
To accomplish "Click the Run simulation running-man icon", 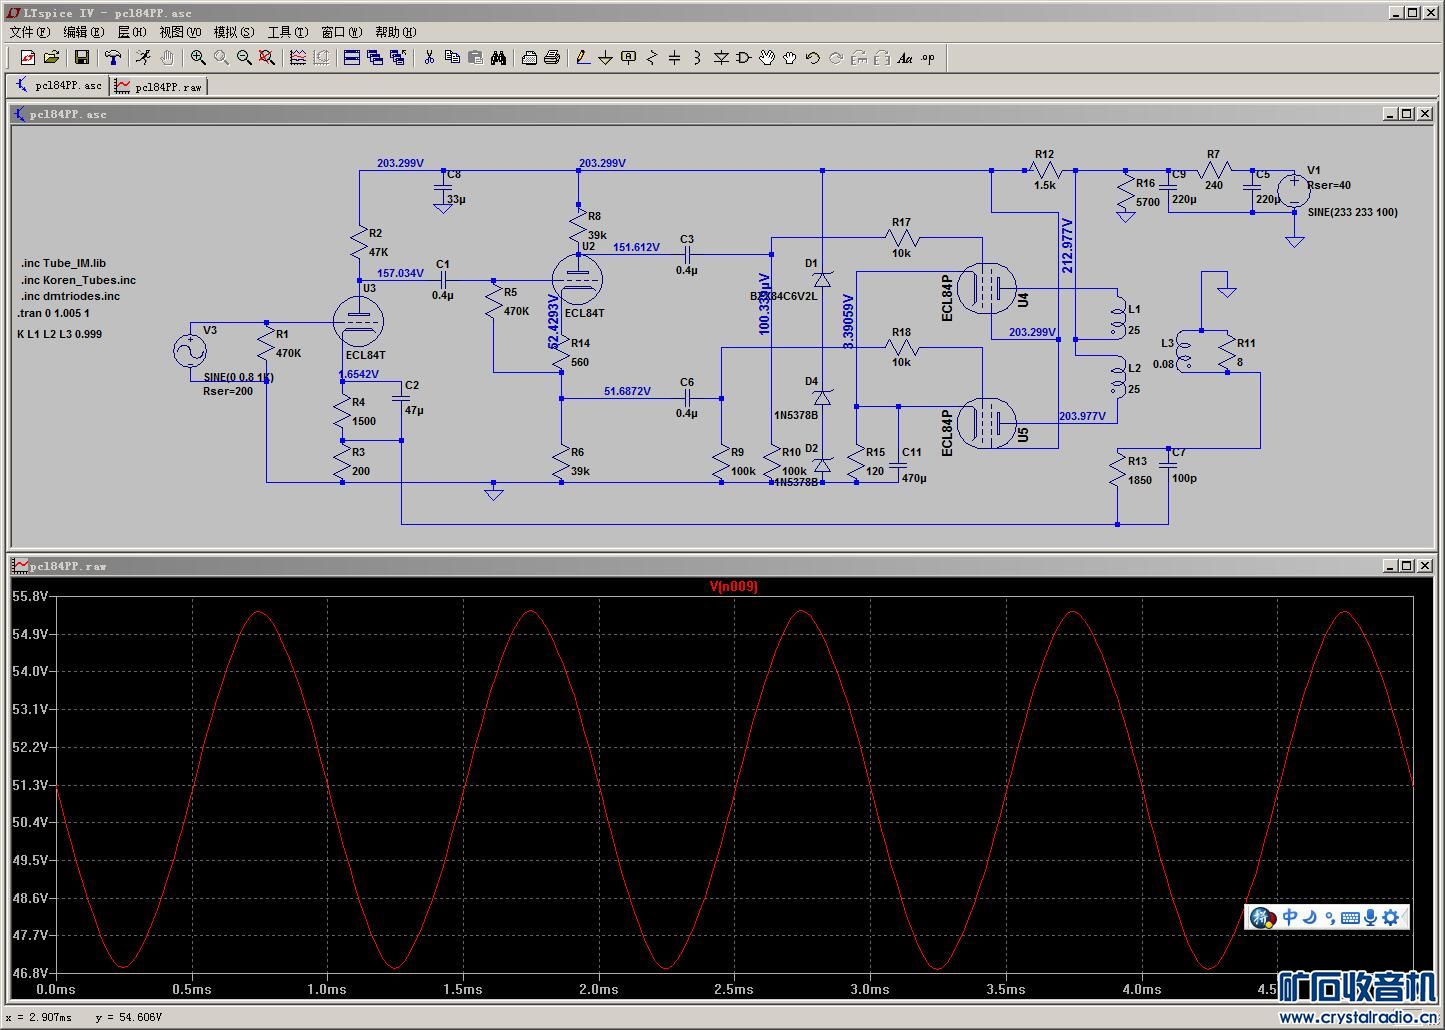I will [144, 58].
